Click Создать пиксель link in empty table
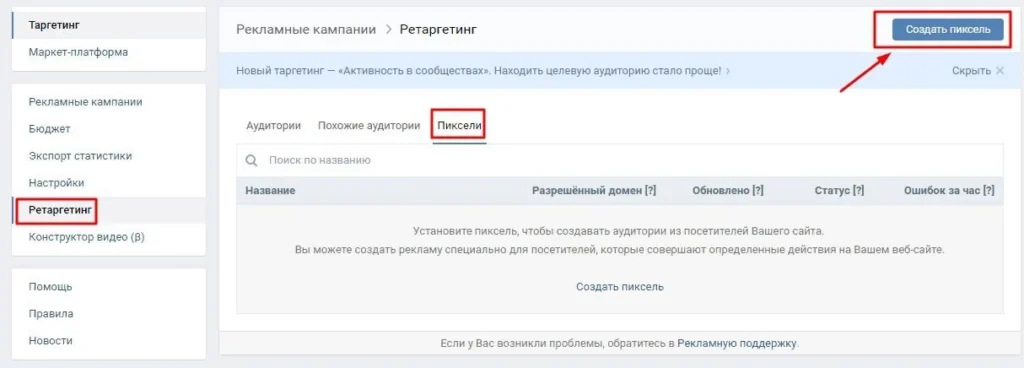The image size is (1024, 368). [620, 286]
